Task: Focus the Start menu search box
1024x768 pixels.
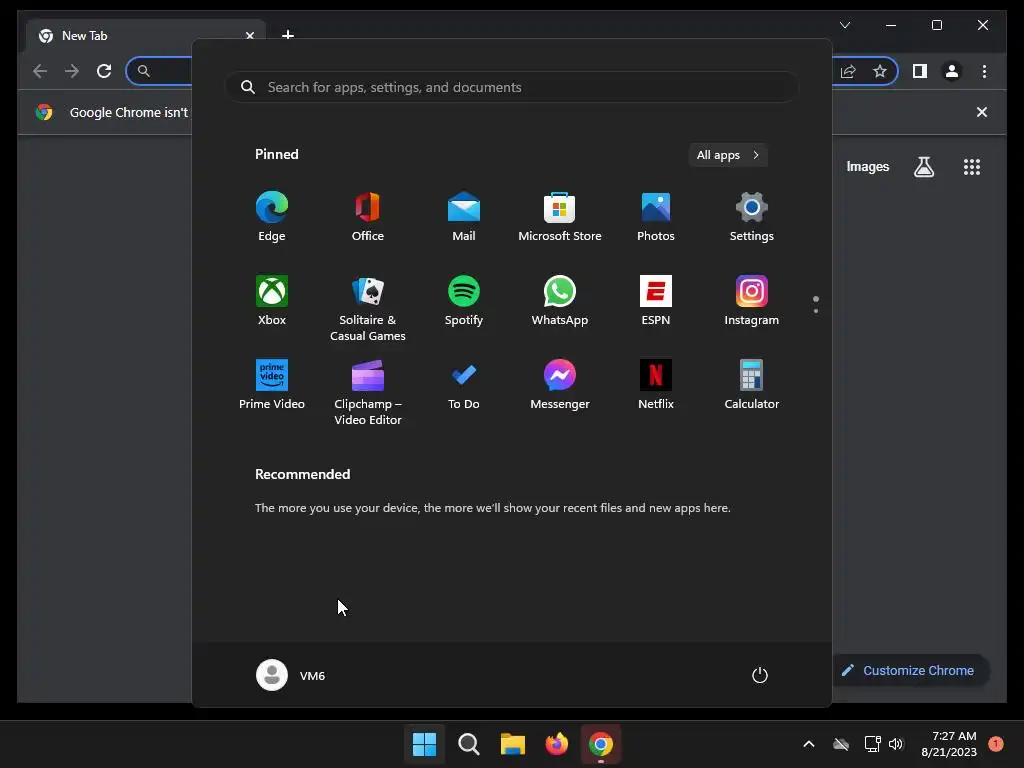Action: pos(512,88)
